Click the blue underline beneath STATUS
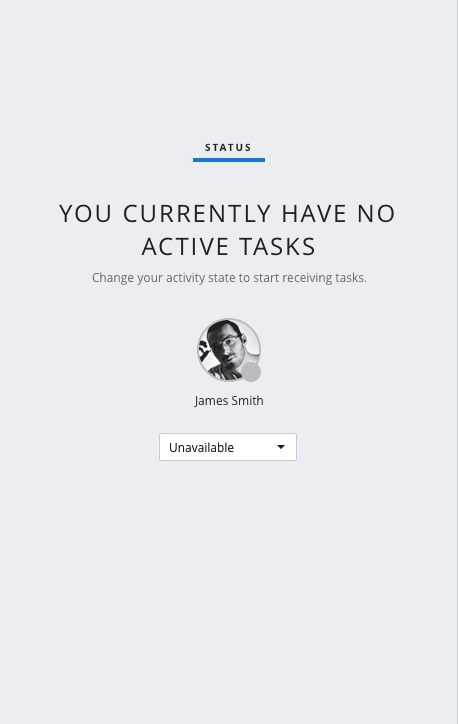458x724 pixels. [x=229, y=160]
